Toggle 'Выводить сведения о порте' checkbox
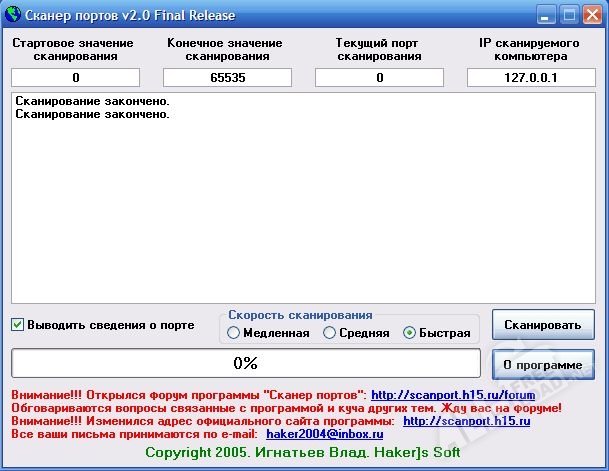The height and width of the screenshot is (471, 609). (x=18, y=324)
